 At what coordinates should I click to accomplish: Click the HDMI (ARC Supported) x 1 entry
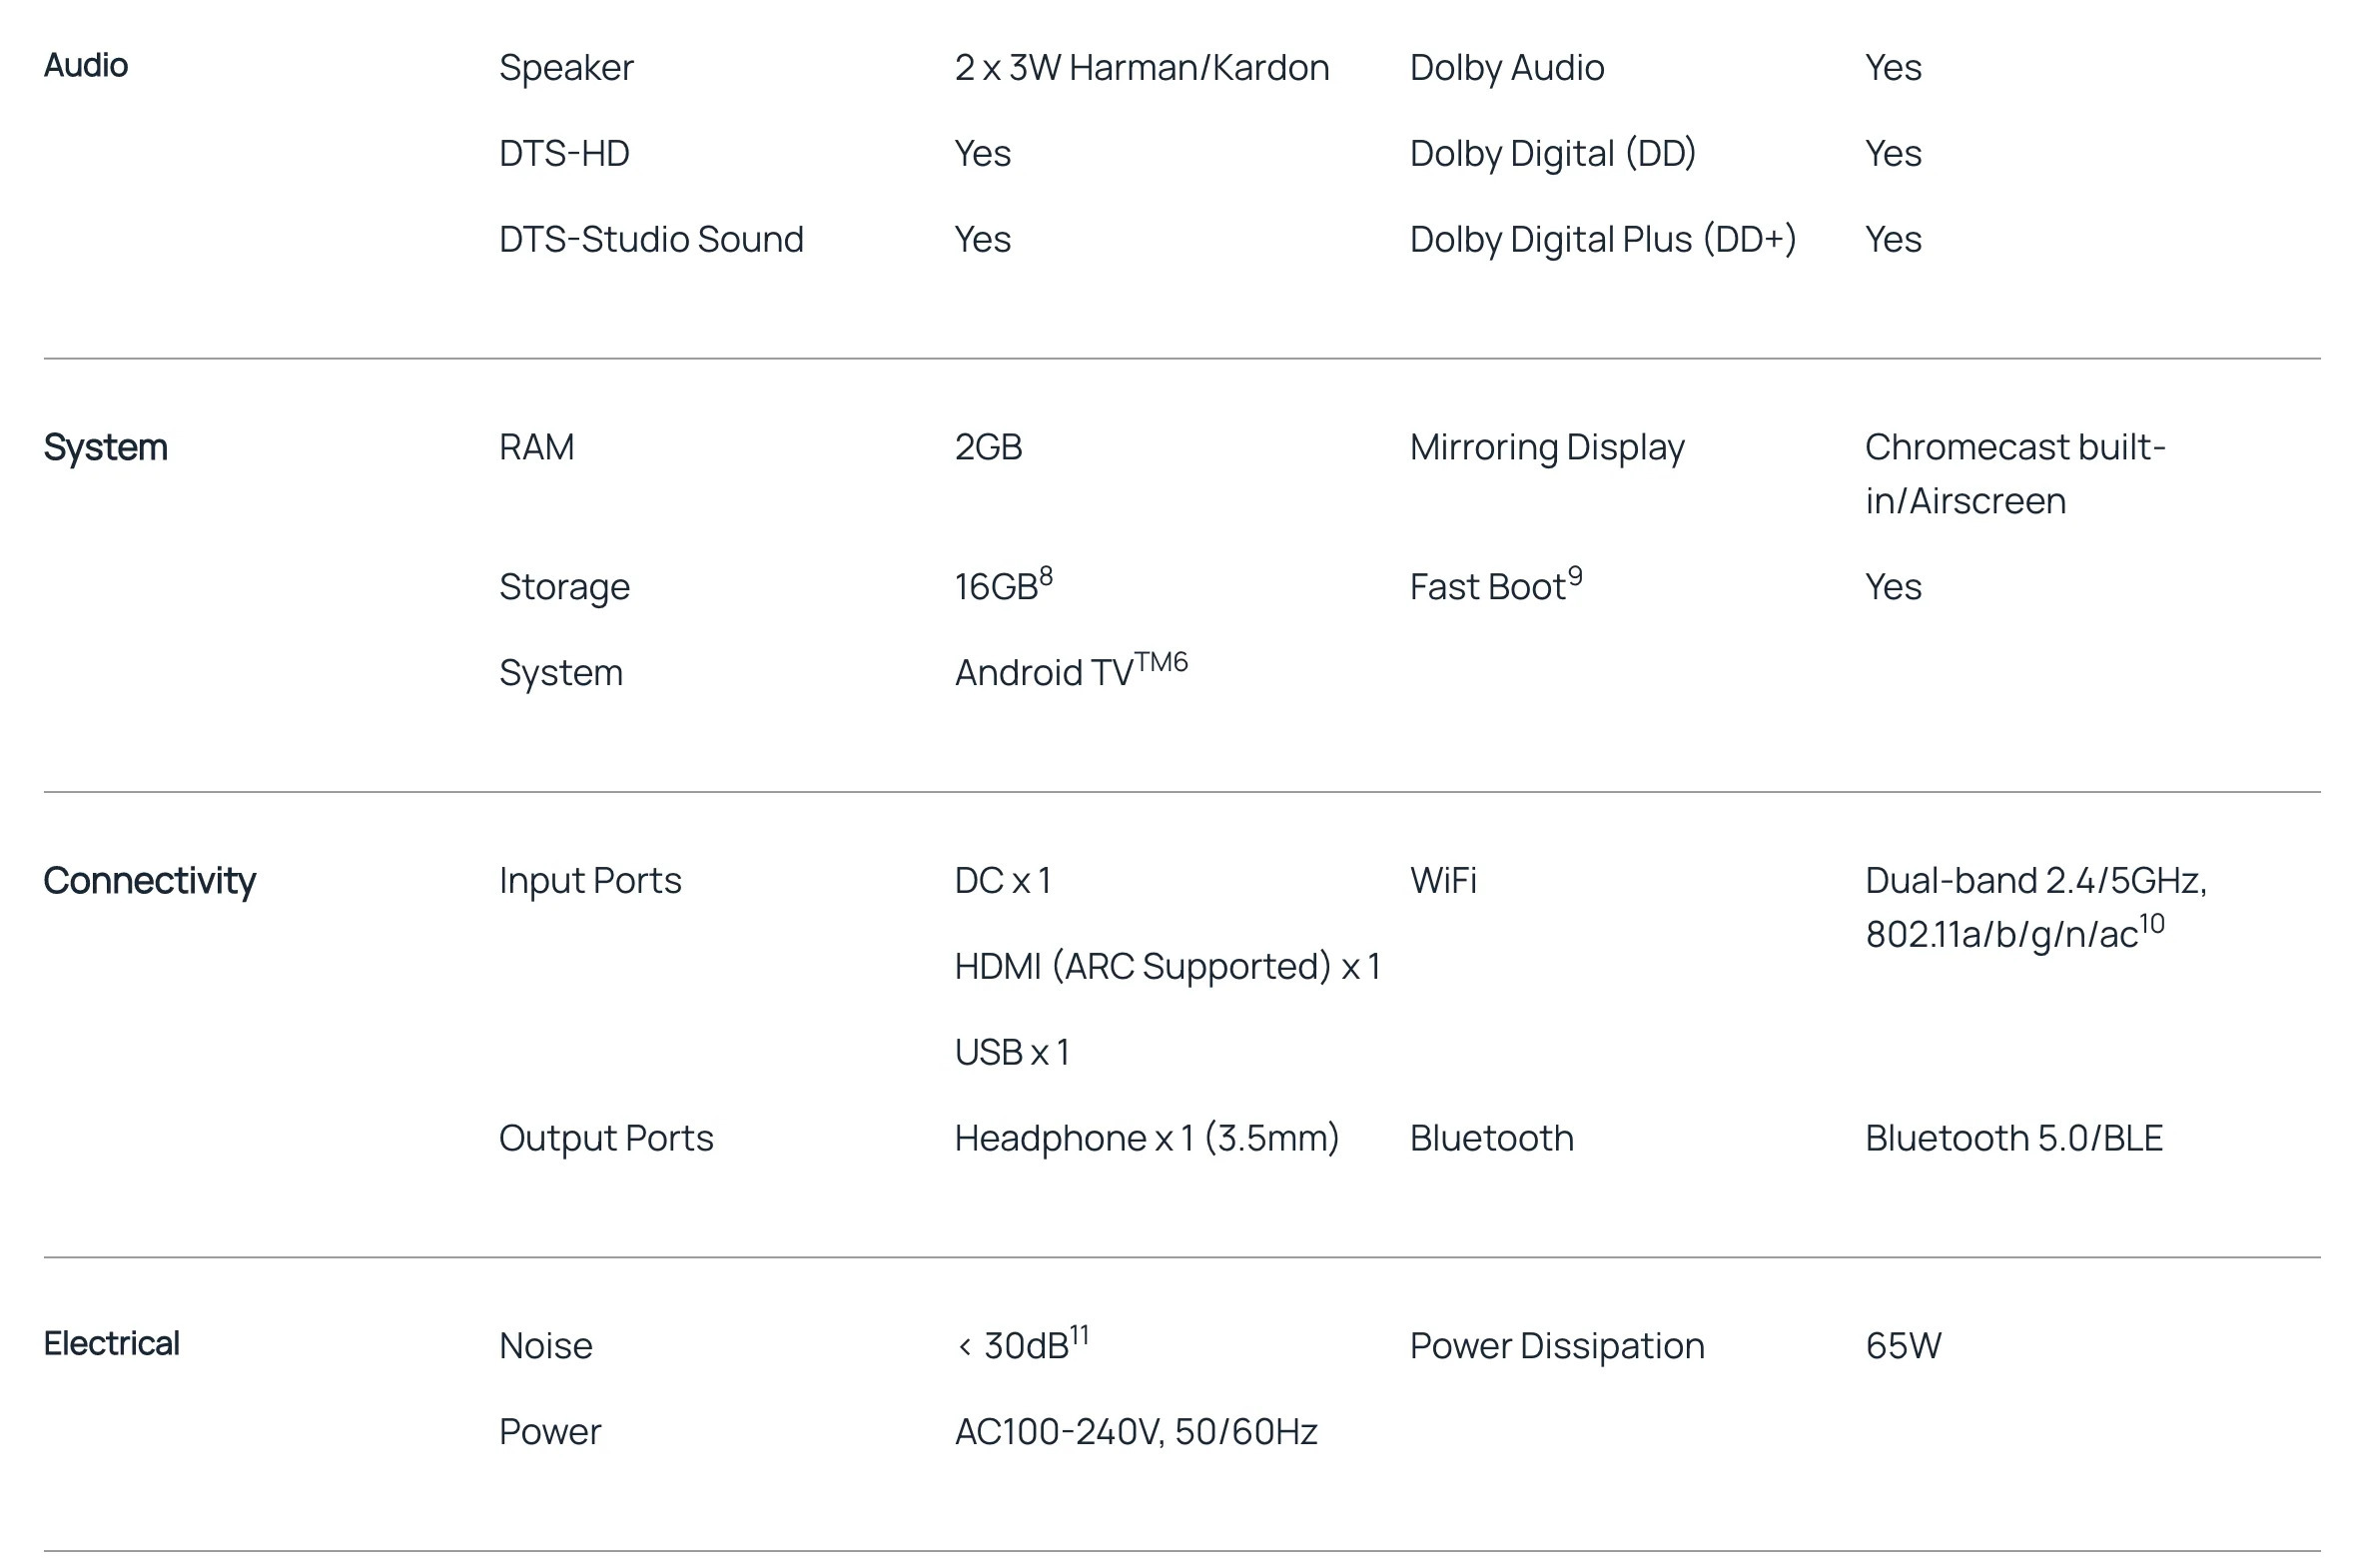tap(1167, 967)
